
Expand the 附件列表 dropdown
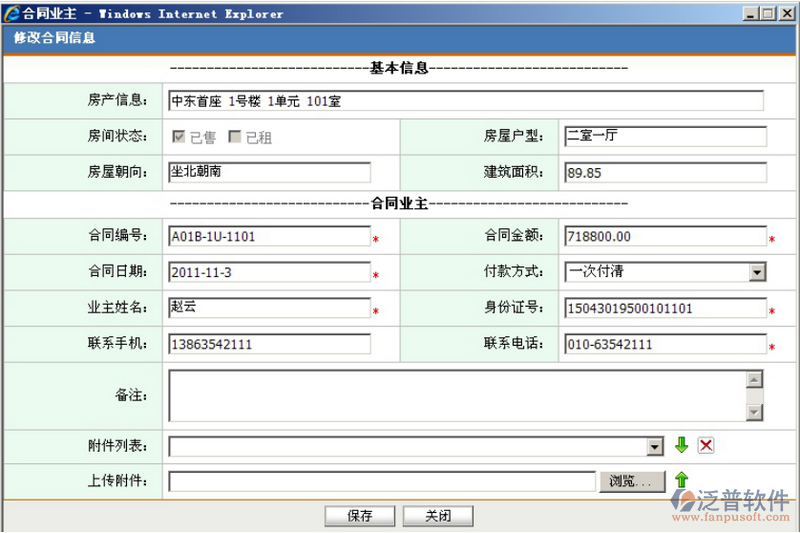tap(655, 447)
